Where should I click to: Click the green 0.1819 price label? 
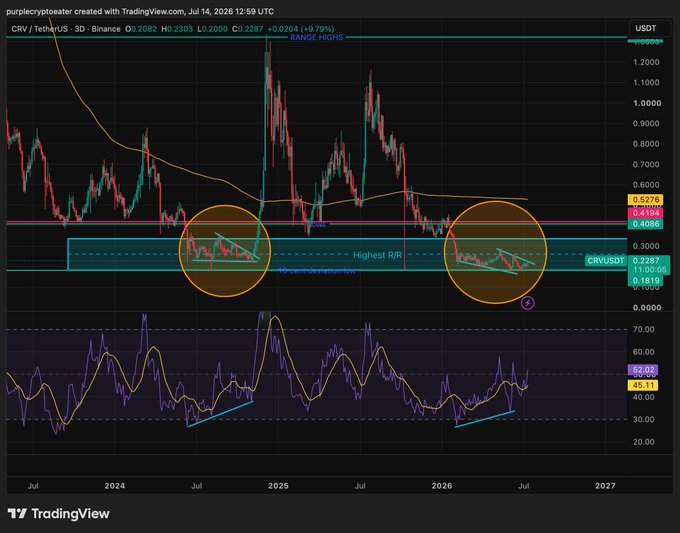pos(645,281)
